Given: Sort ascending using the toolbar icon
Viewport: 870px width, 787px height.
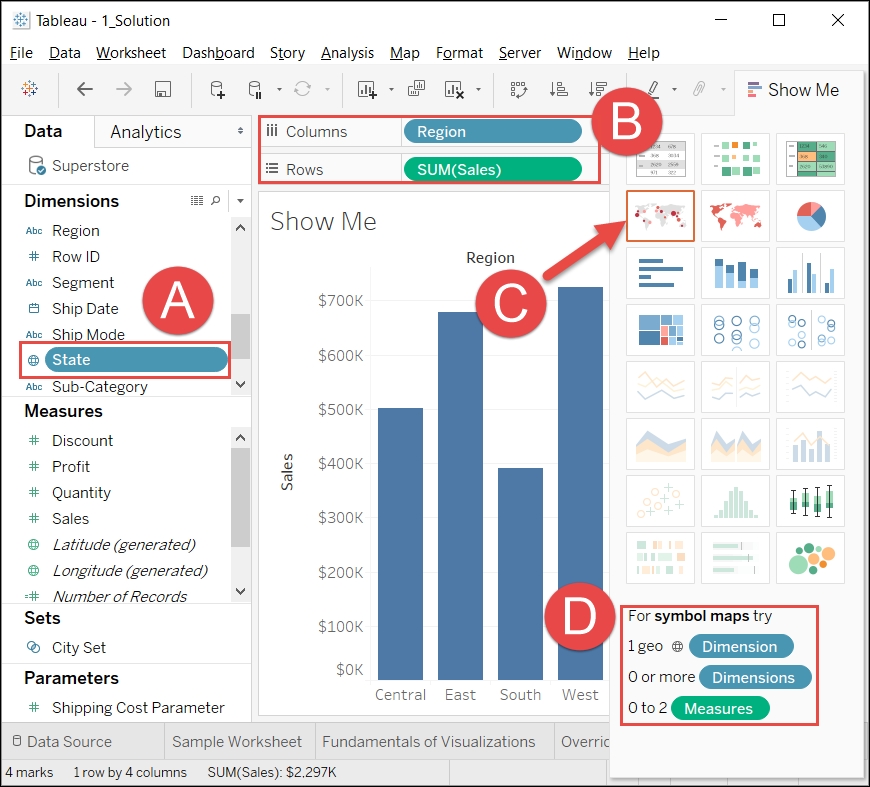Looking at the screenshot, I should click(x=558, y=89).
